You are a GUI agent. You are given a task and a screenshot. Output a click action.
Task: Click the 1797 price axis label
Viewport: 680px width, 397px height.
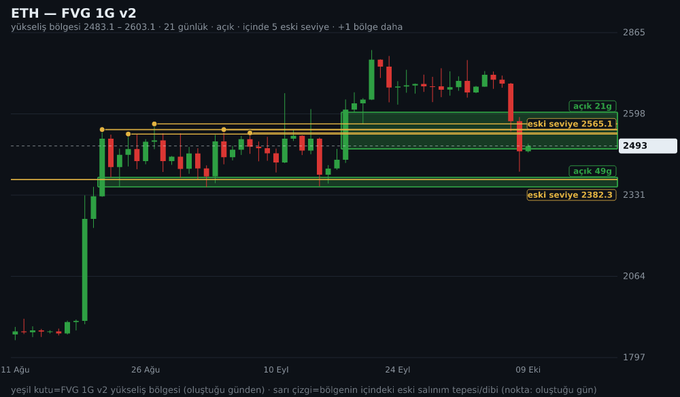pos(634,357)
